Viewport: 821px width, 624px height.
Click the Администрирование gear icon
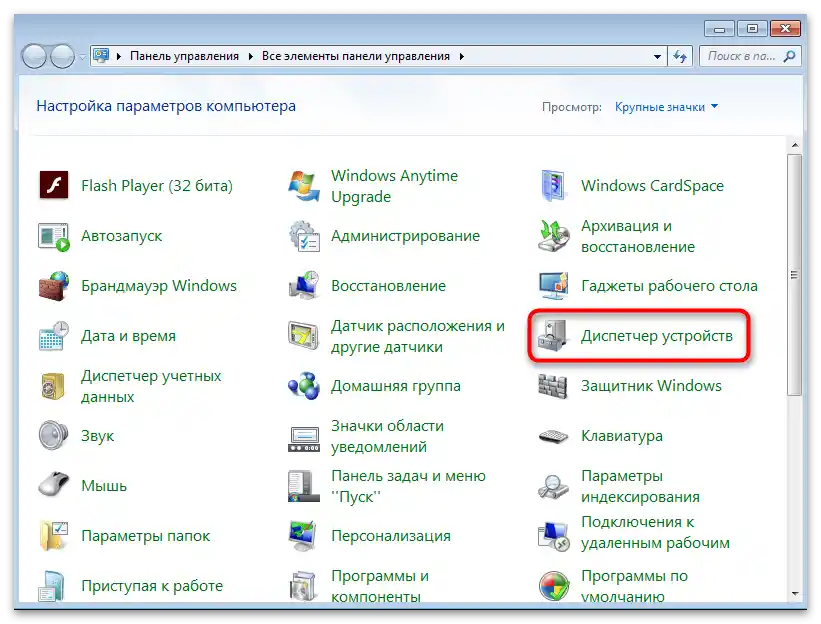[304, 236]
